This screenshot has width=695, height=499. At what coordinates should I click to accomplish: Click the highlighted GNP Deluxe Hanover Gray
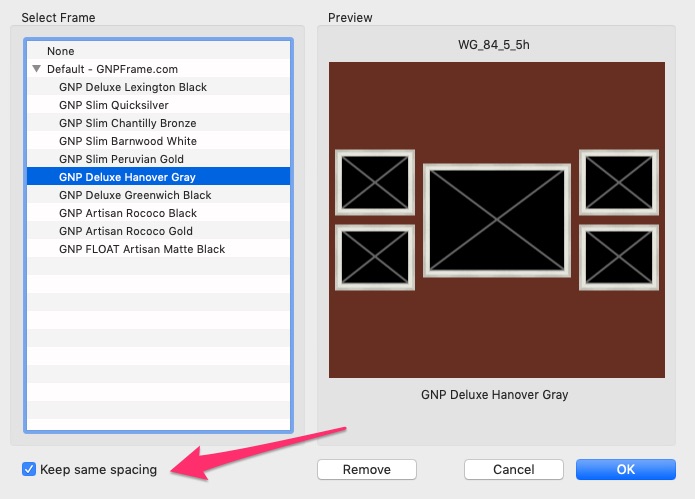[x=127, y=177]
